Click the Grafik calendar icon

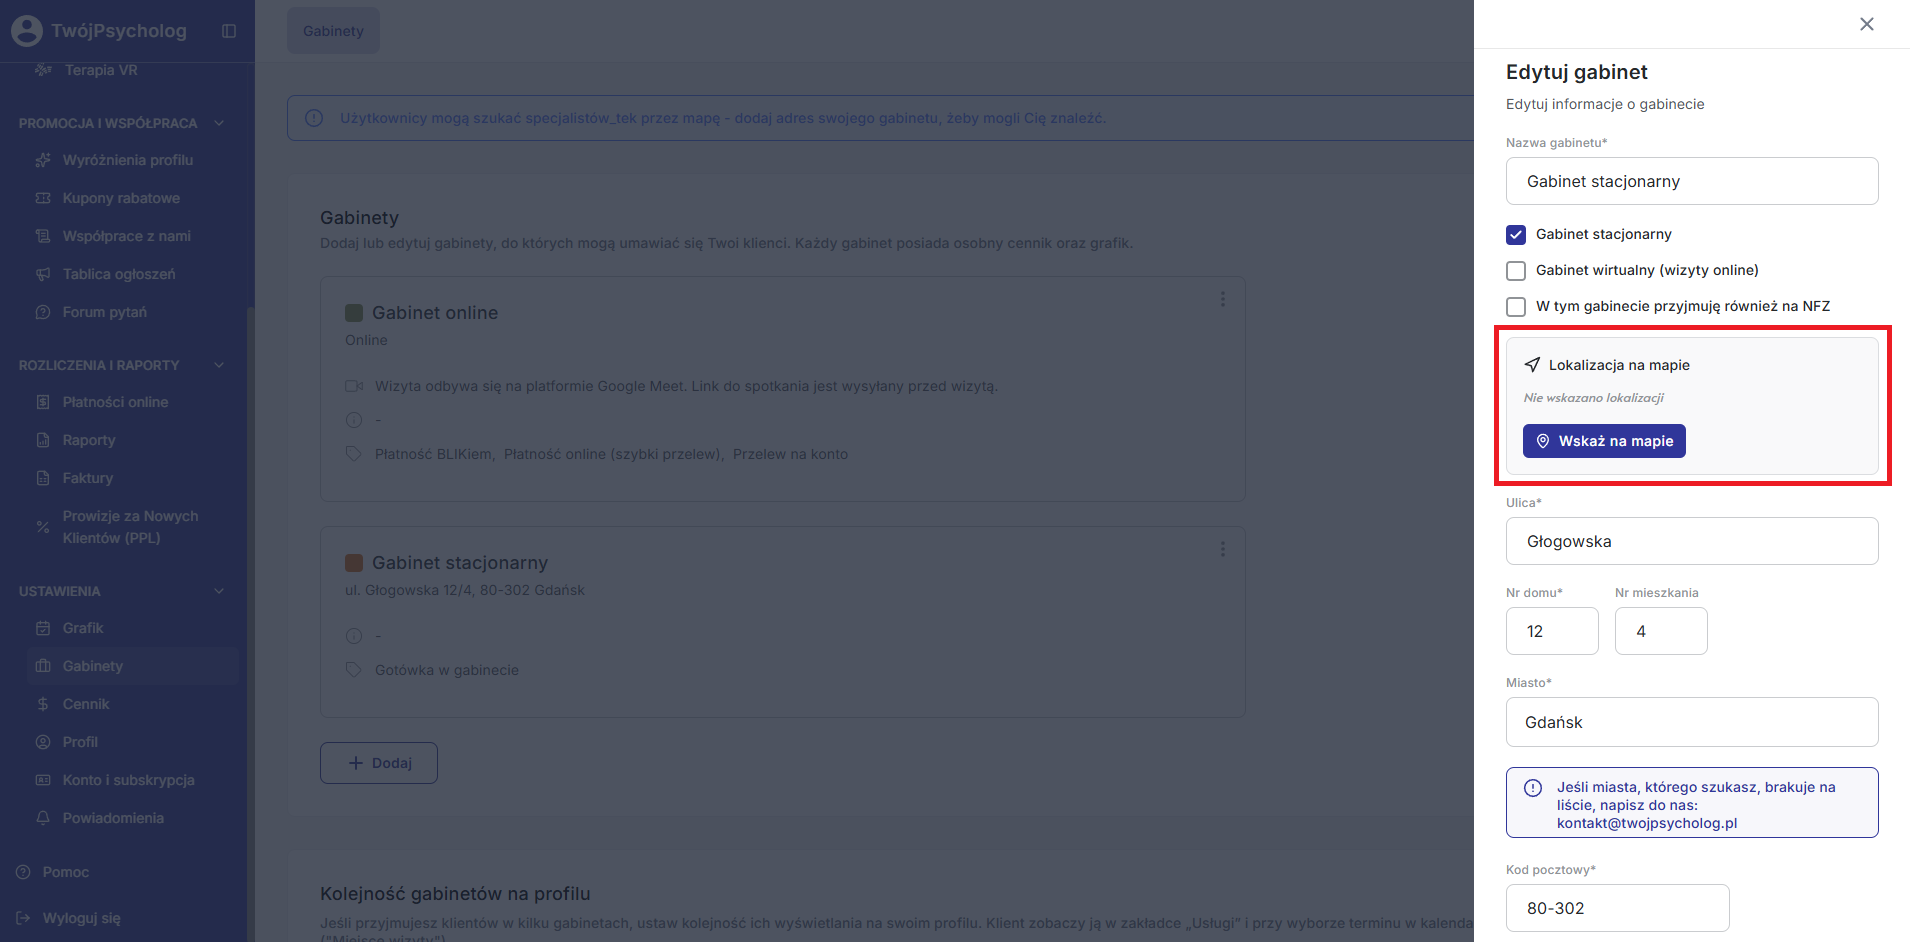(x=43, y=628)
